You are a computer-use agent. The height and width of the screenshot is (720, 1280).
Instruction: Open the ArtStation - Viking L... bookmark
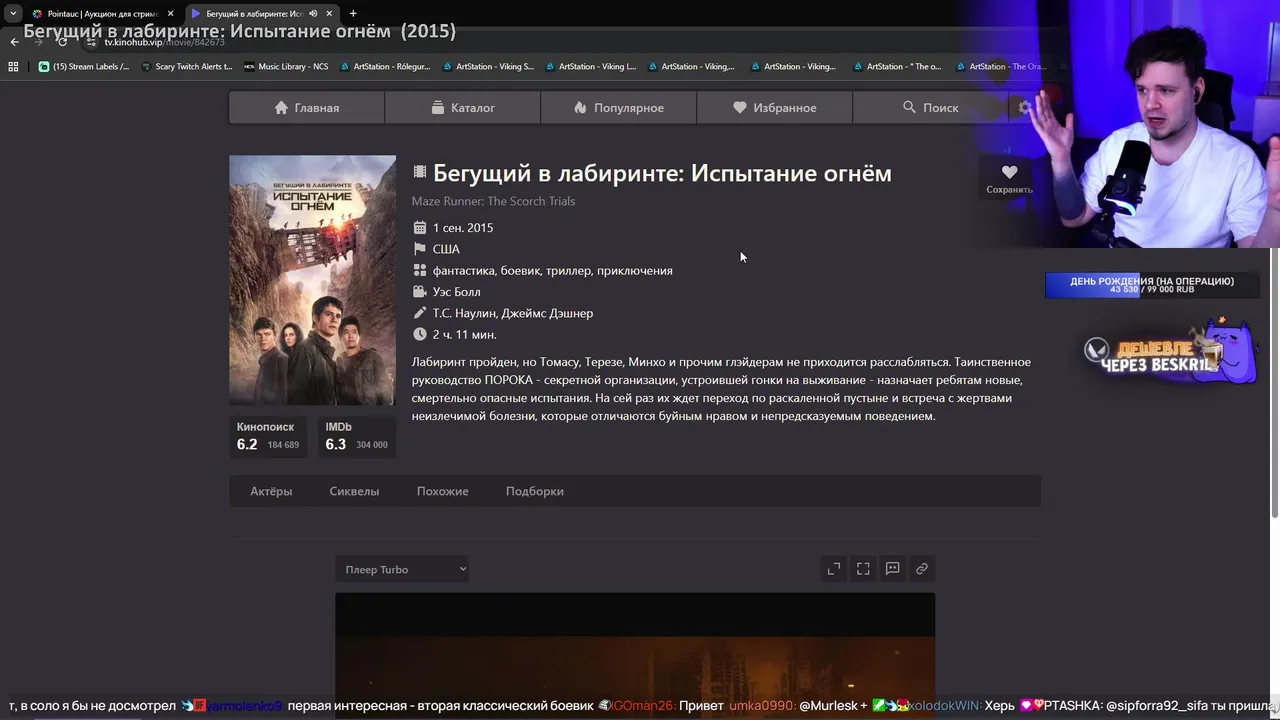click(591, 67)
